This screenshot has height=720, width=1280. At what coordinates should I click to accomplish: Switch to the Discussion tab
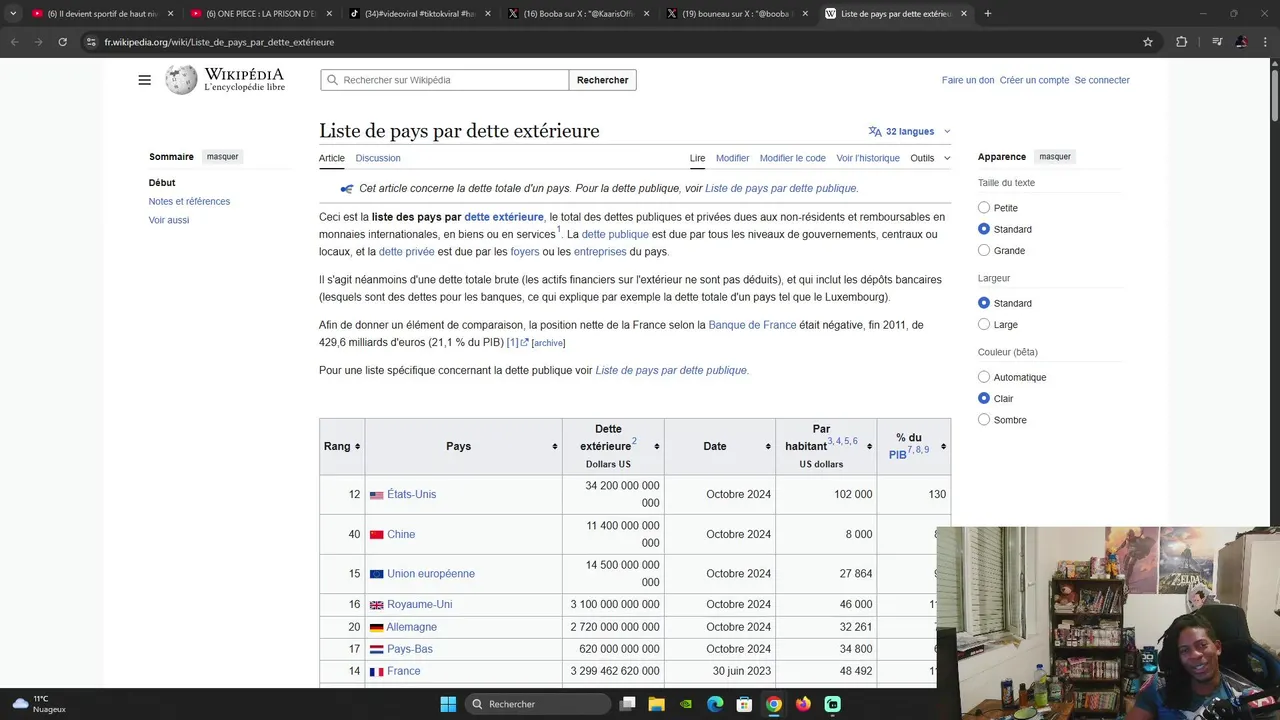(x=378, y=158)
